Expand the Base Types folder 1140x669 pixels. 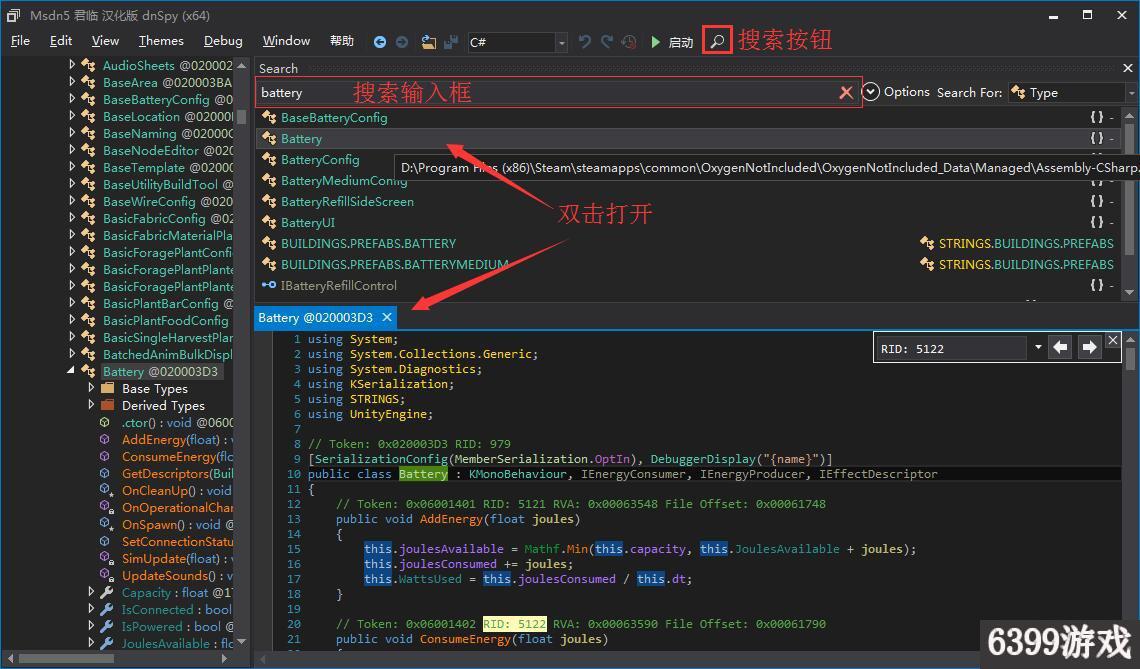pos(91,388)
